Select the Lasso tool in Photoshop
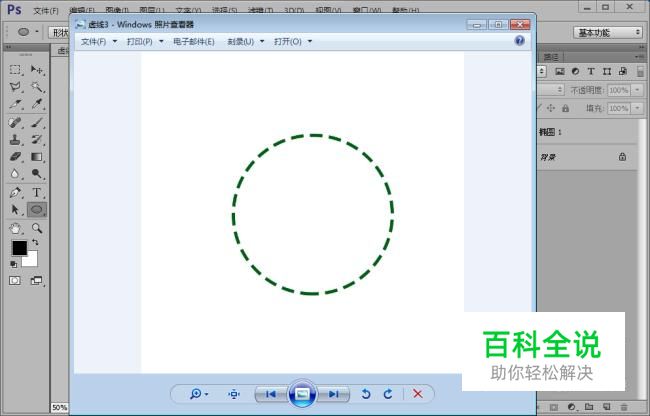 (15, 87)
